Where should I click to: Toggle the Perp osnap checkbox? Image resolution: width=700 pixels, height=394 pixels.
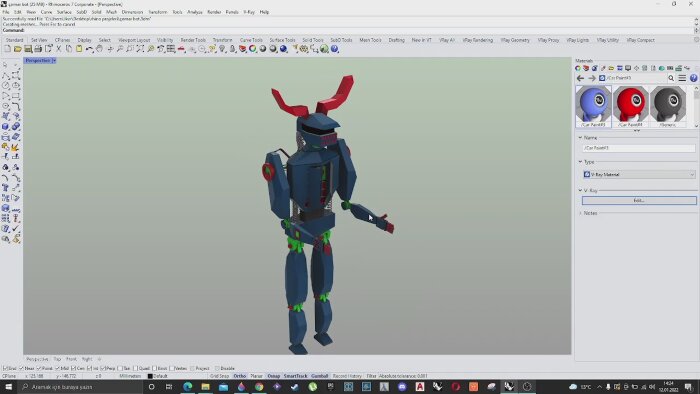[x=102, y=368]
